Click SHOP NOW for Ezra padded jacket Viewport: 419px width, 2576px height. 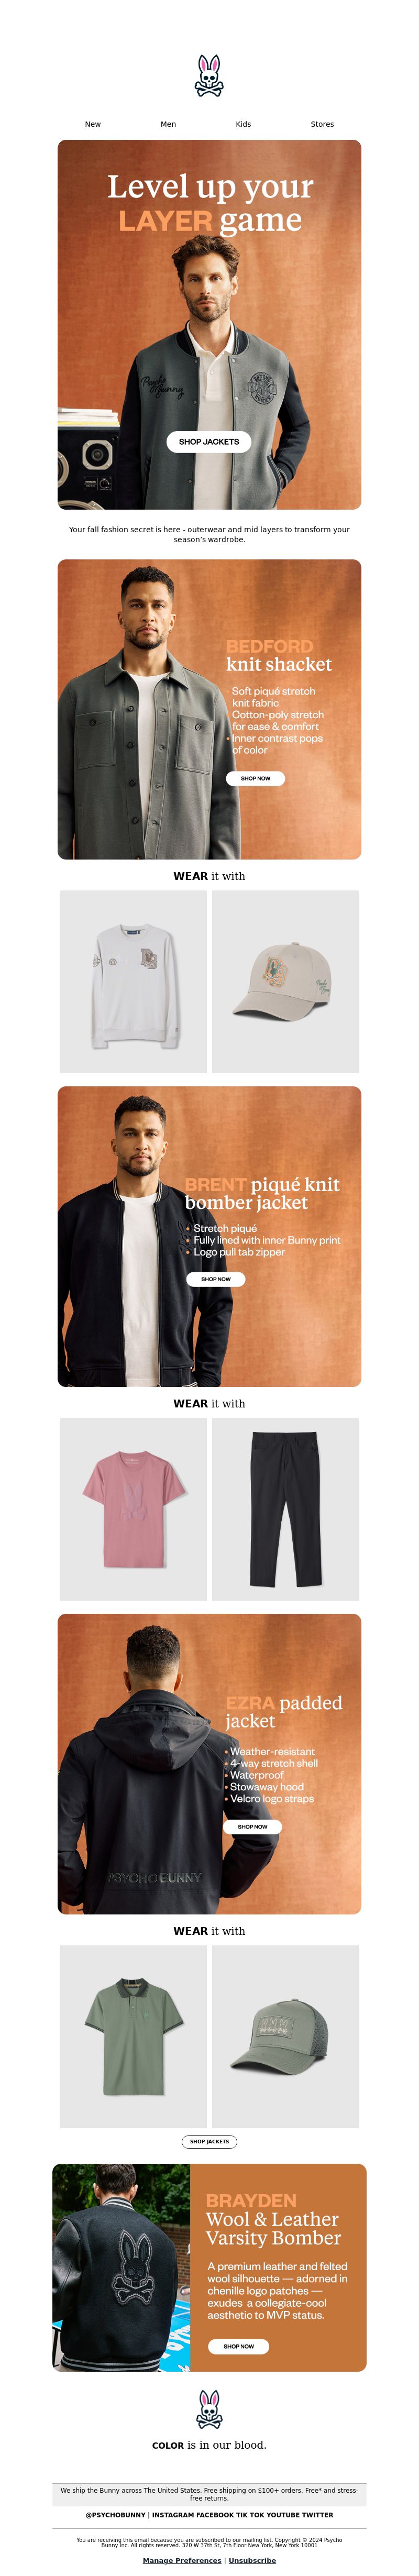pyautogui.click(x=253, y=1826)
